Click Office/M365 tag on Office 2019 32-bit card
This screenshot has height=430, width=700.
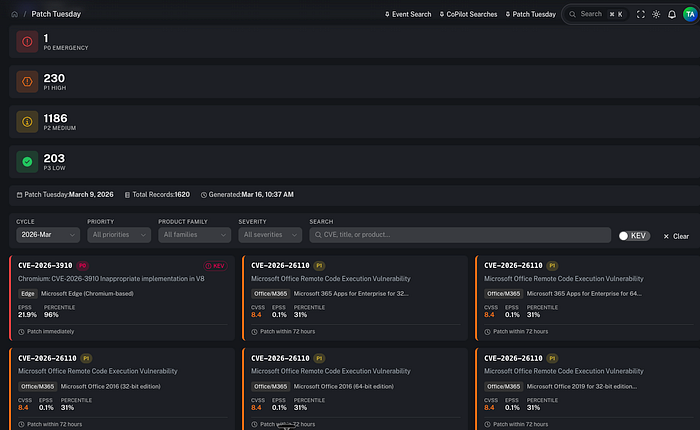click(x=504, y=387)
